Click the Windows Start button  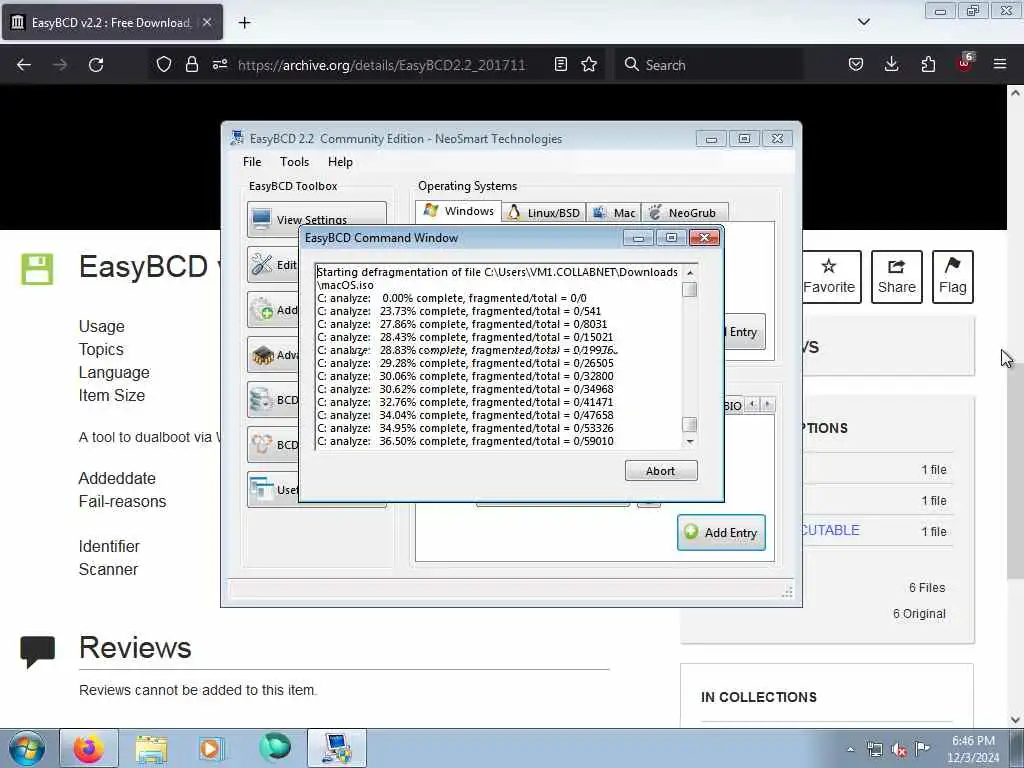tap(27, 748)
